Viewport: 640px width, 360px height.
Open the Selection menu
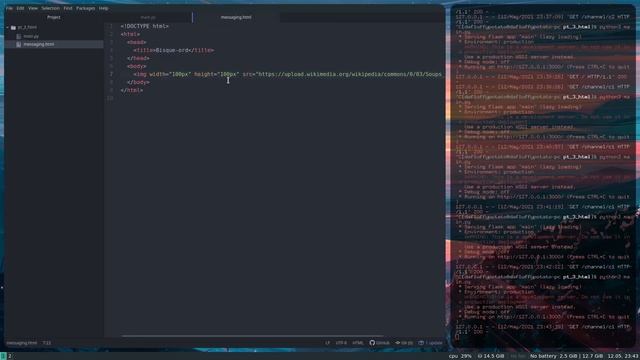pos(51,8)
